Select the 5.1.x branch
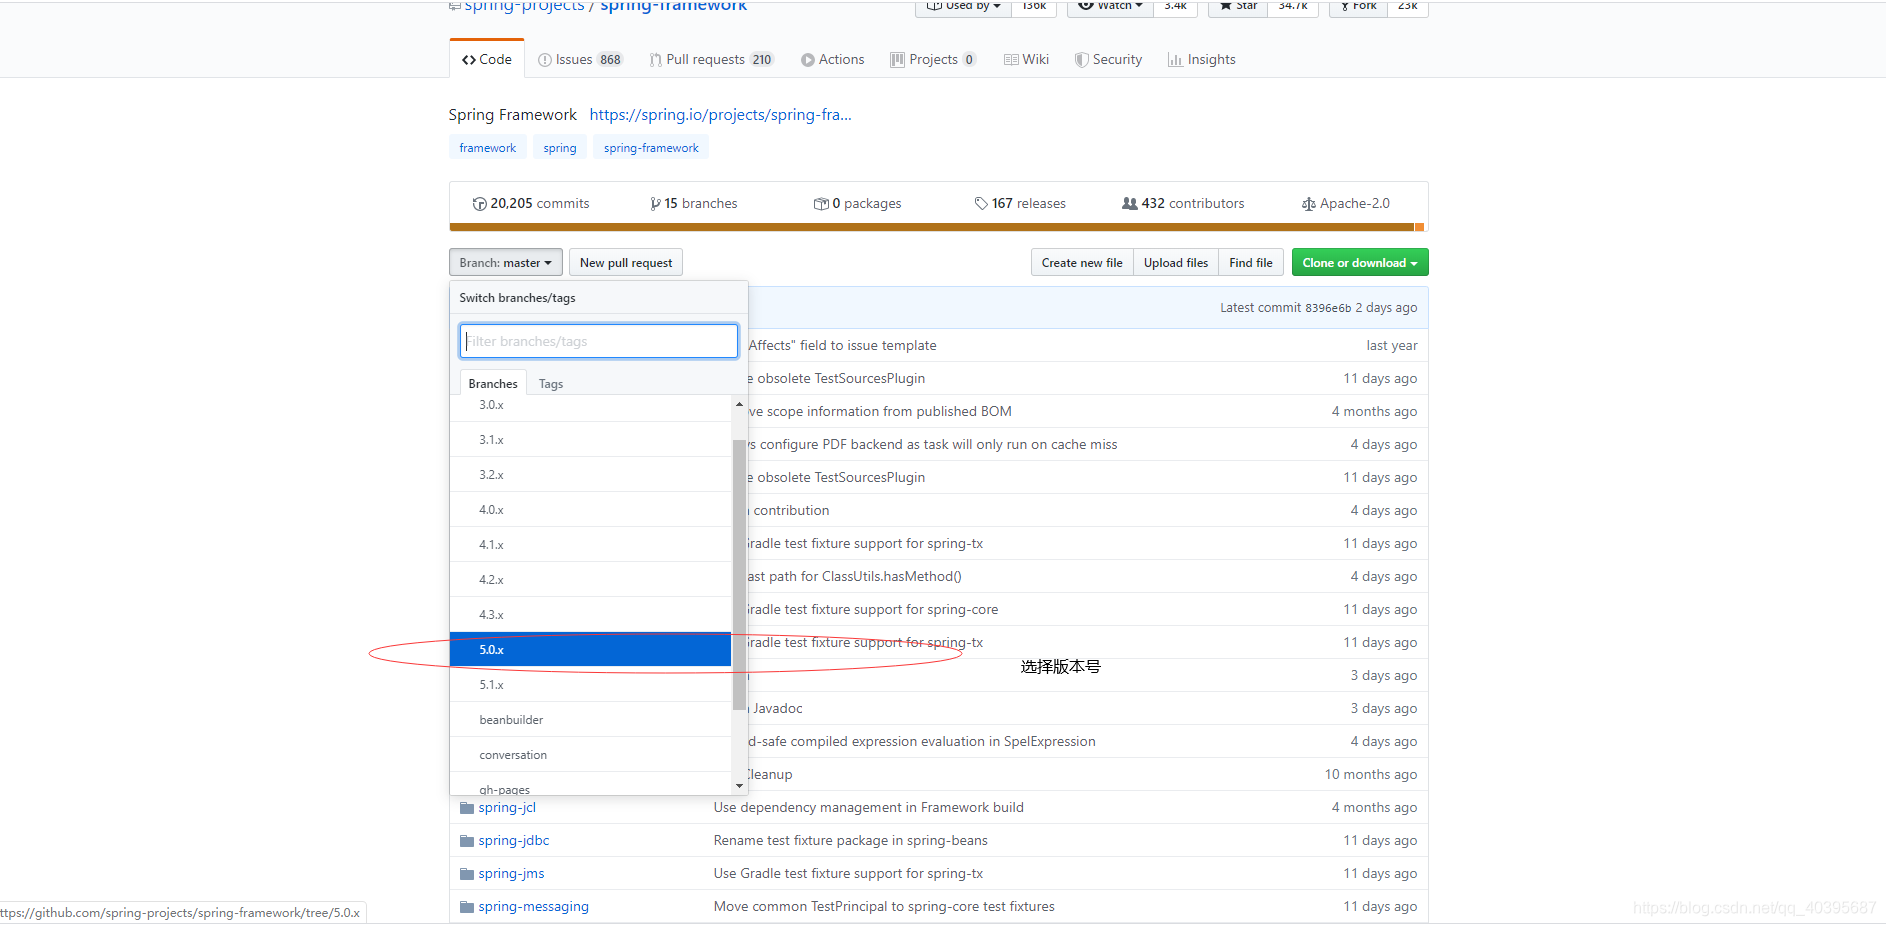Viewport: 1886px width, 926px height. coord(591,685)
